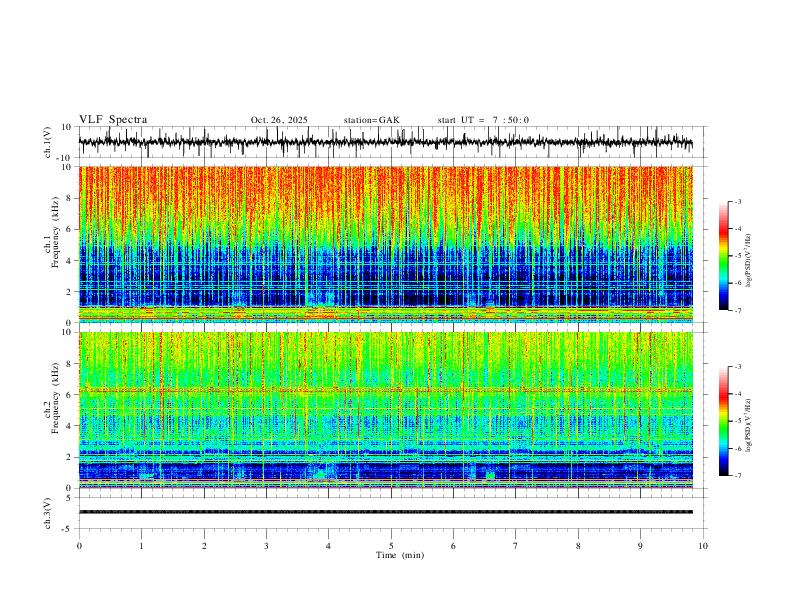Image resolution: width=792 pixels, height=612 pixels.
Task: Click time axis tick label "0"
Action: pos(79,546)
